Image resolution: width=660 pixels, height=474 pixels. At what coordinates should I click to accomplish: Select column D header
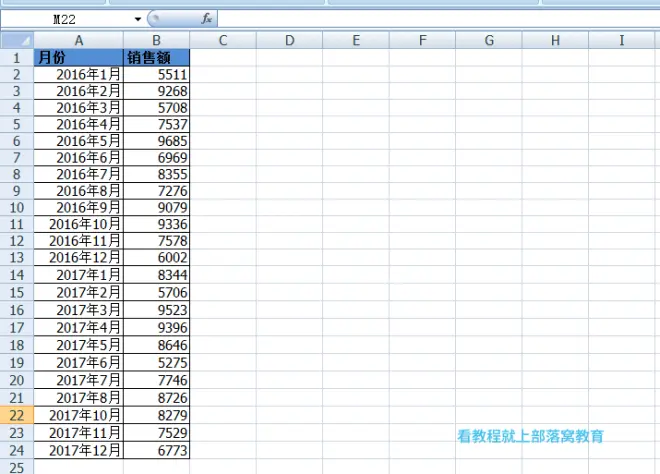290,40
